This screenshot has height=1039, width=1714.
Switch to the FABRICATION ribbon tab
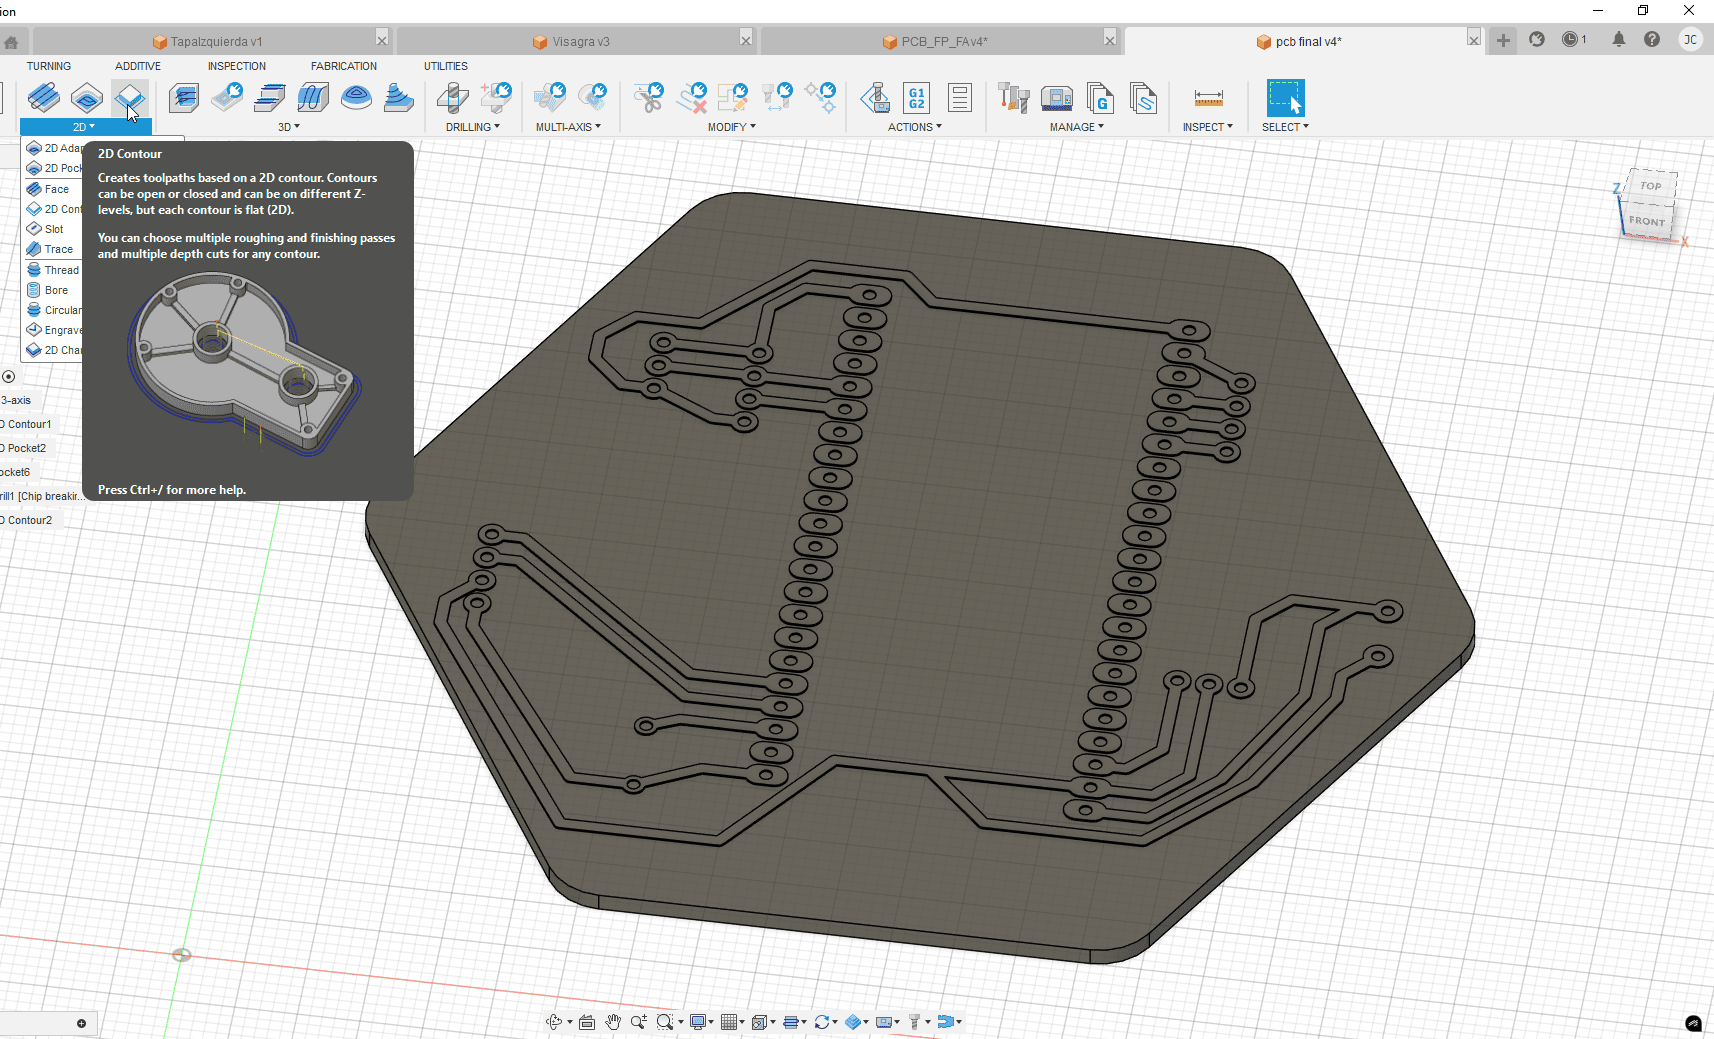point(344,66)
